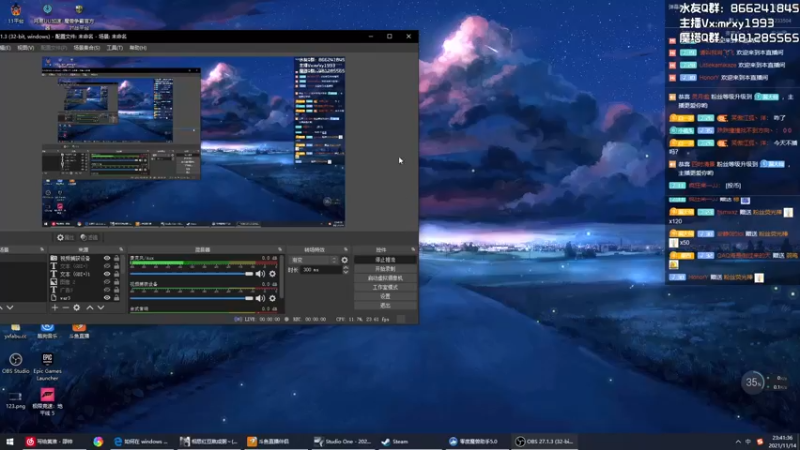Open settings gear for 视频捕获设备 mixer track
Image resolution: width=800 pixels, height=450 pixels.
[x=272, y=298]
